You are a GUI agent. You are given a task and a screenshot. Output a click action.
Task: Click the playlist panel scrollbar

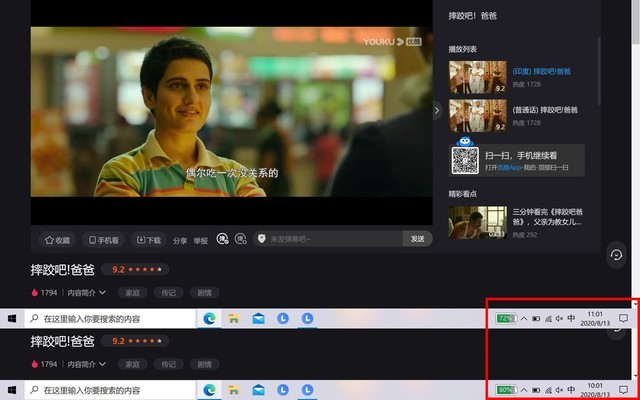tap(599, 70)
